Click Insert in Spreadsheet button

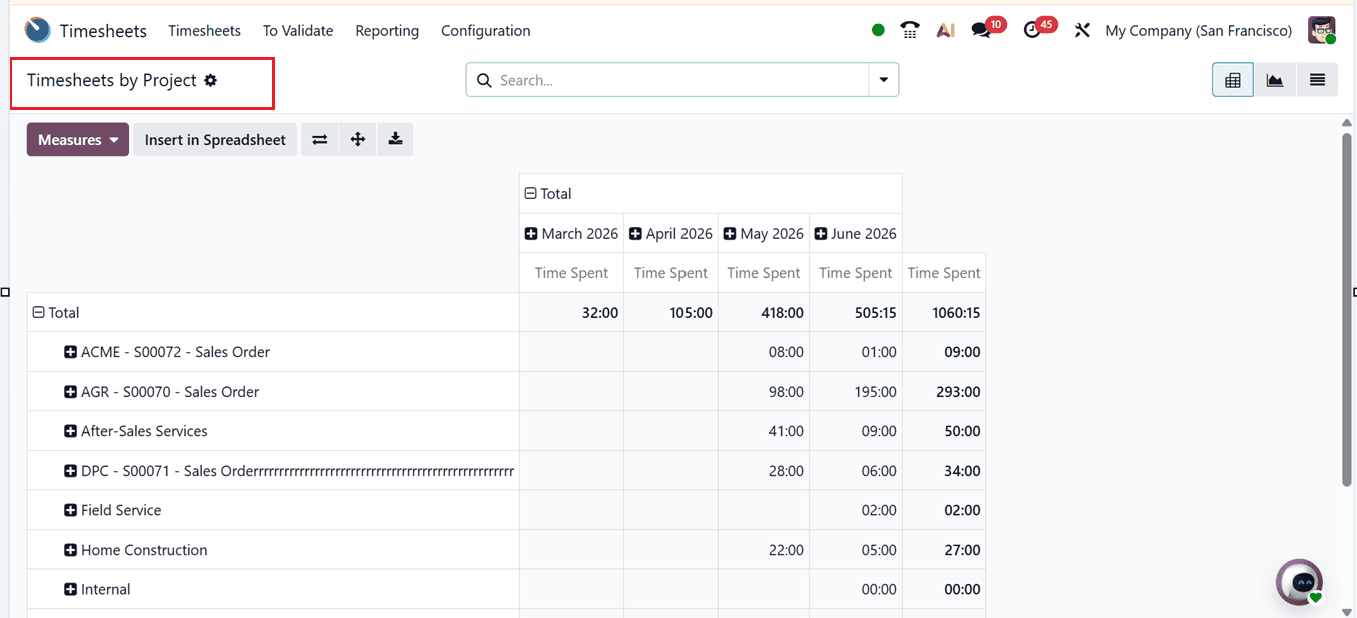click(x=215, y=140)
